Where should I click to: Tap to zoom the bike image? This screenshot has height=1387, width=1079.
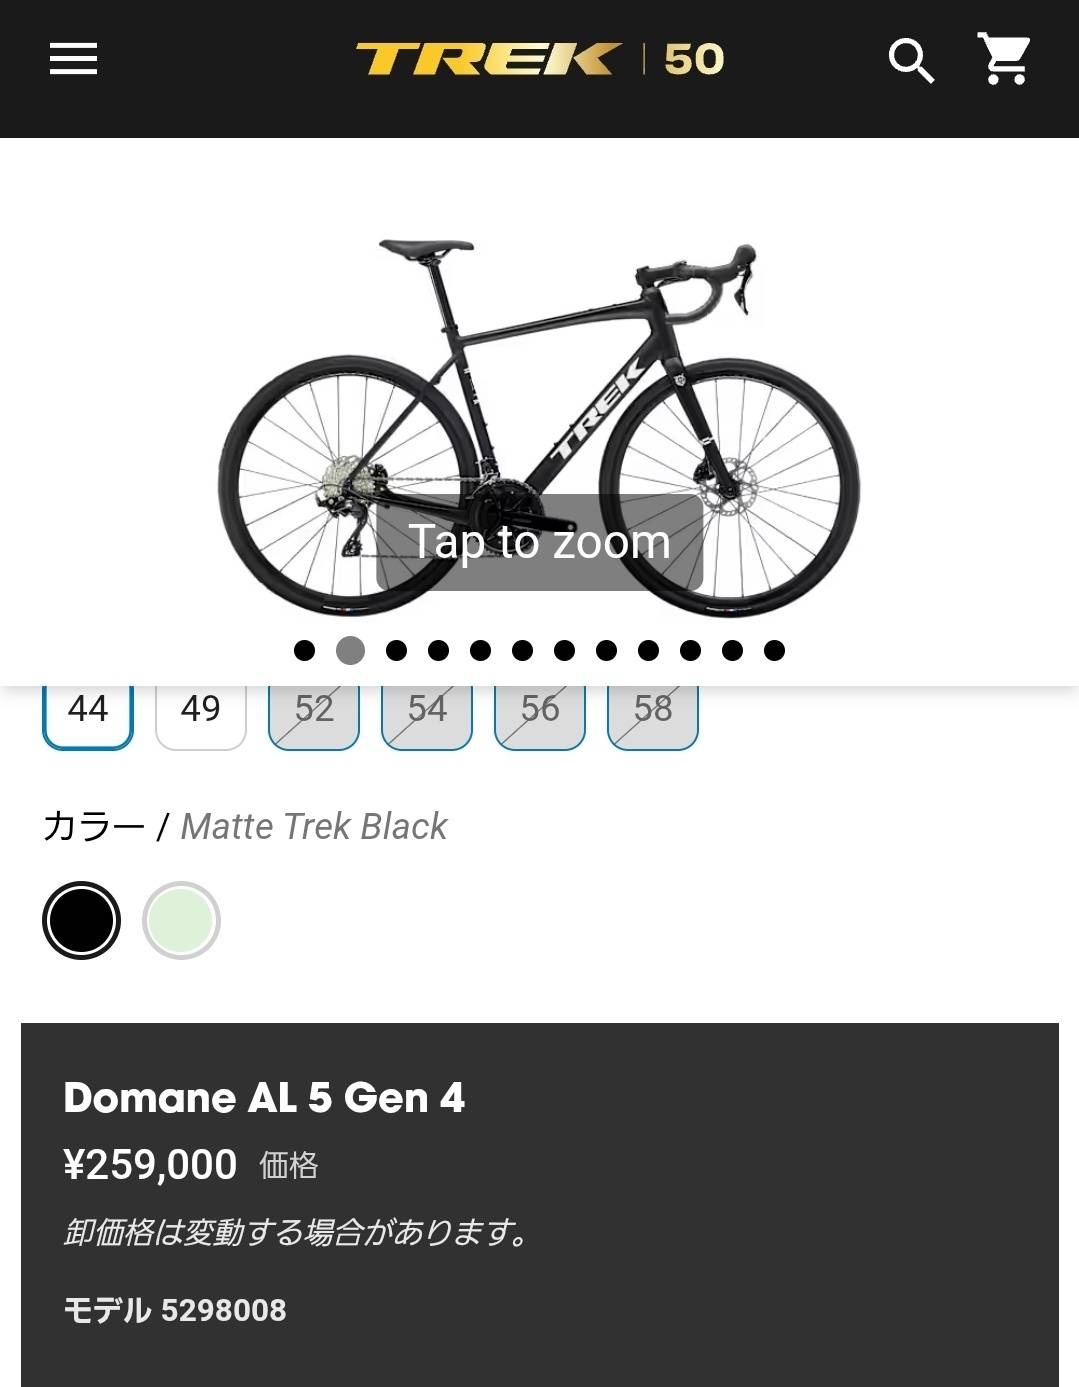[x=540, y=542]
